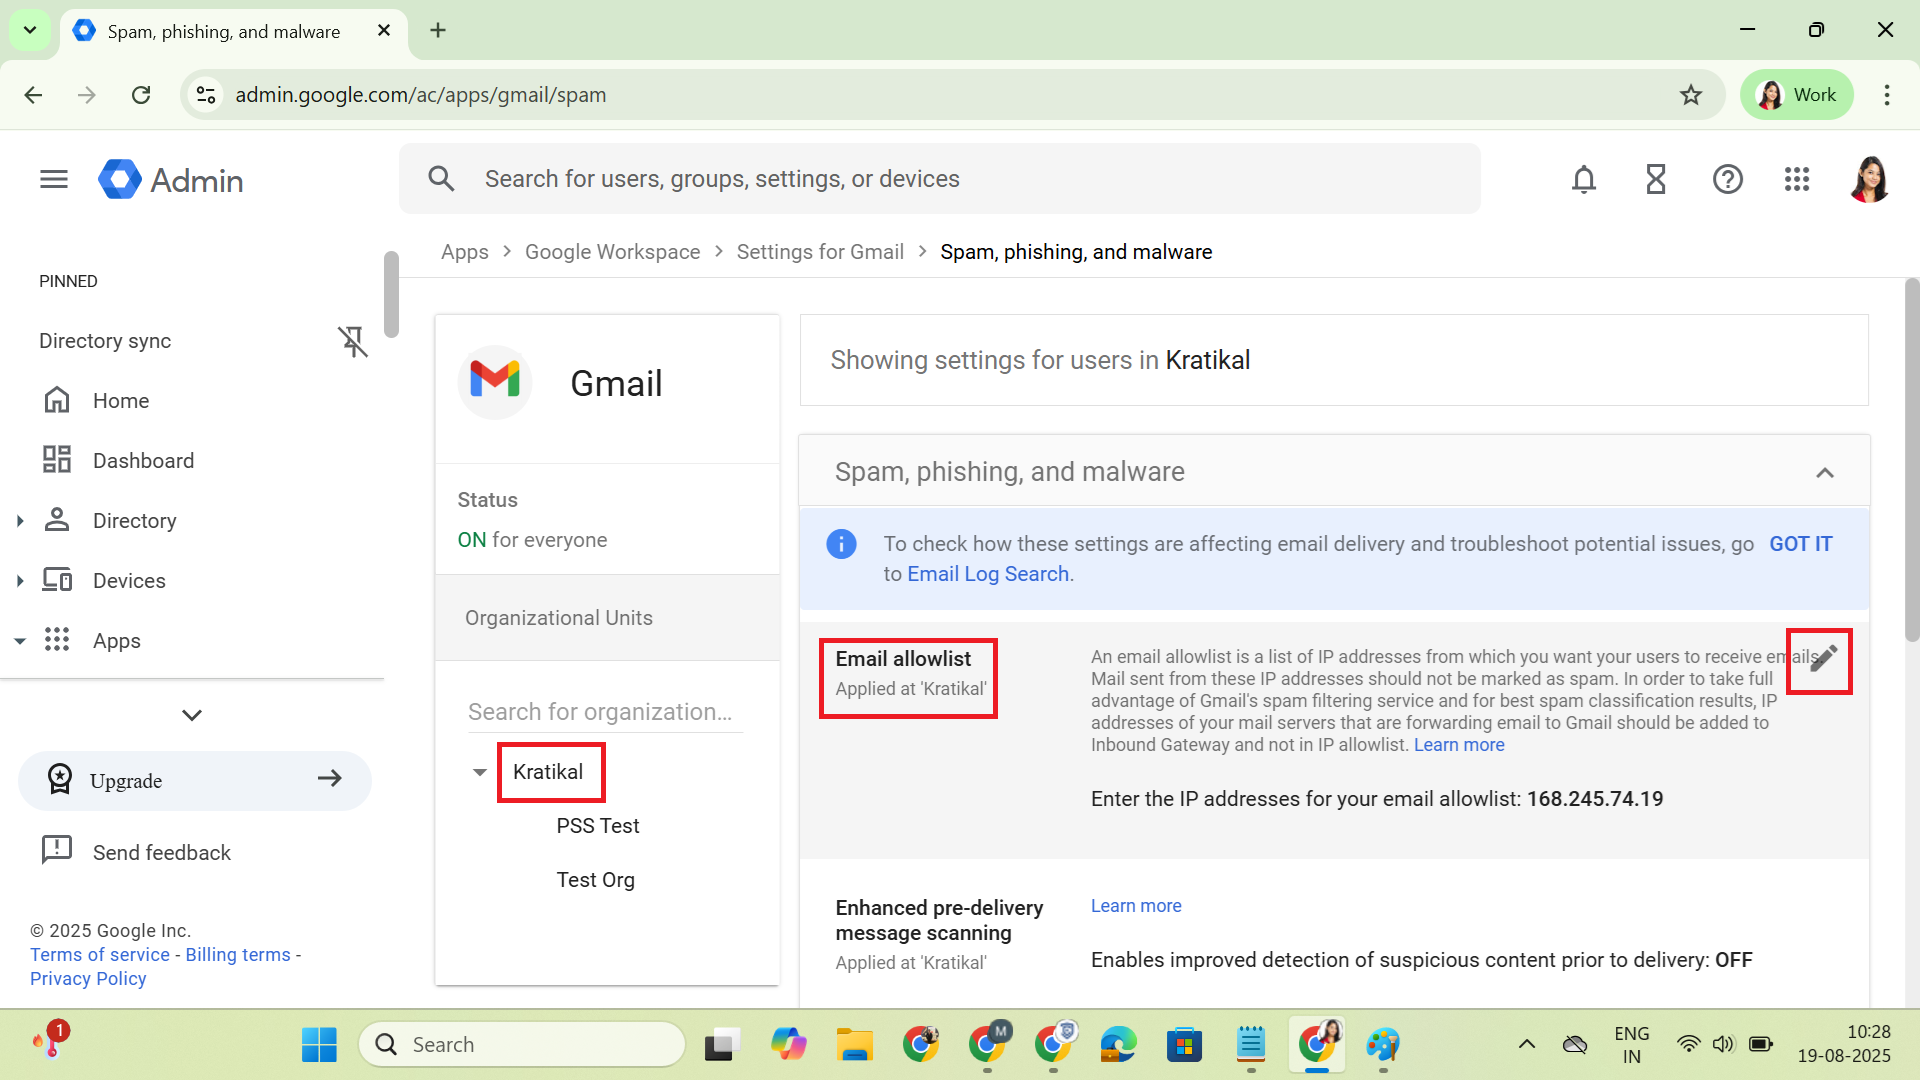Viewport: 1920px width, 1080px height.
Task: Open Terms of service link
Action: click(x=100, y=955)
